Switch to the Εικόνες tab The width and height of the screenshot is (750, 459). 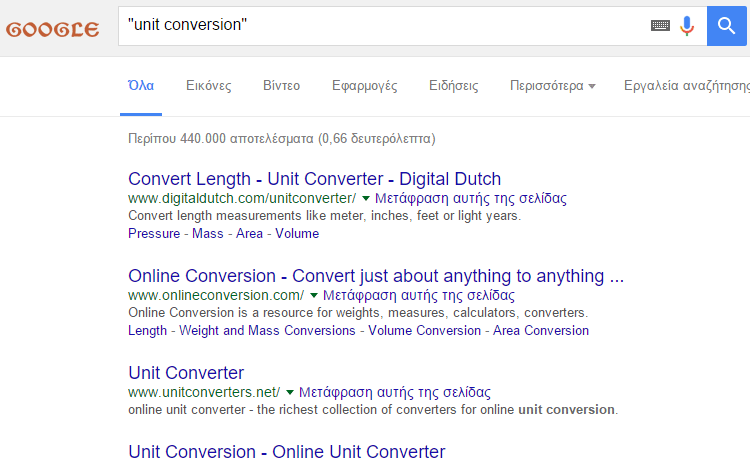tap(209, 86)
